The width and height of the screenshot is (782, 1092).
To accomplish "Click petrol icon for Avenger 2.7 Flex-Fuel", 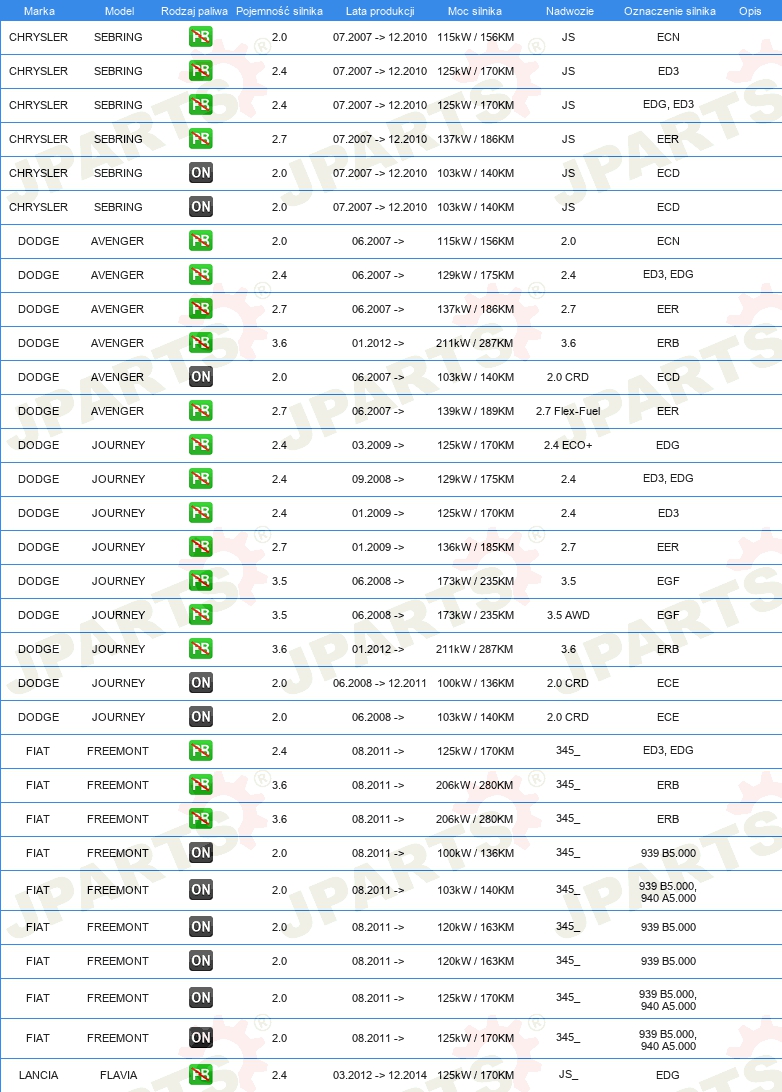I will click(201, 411).
